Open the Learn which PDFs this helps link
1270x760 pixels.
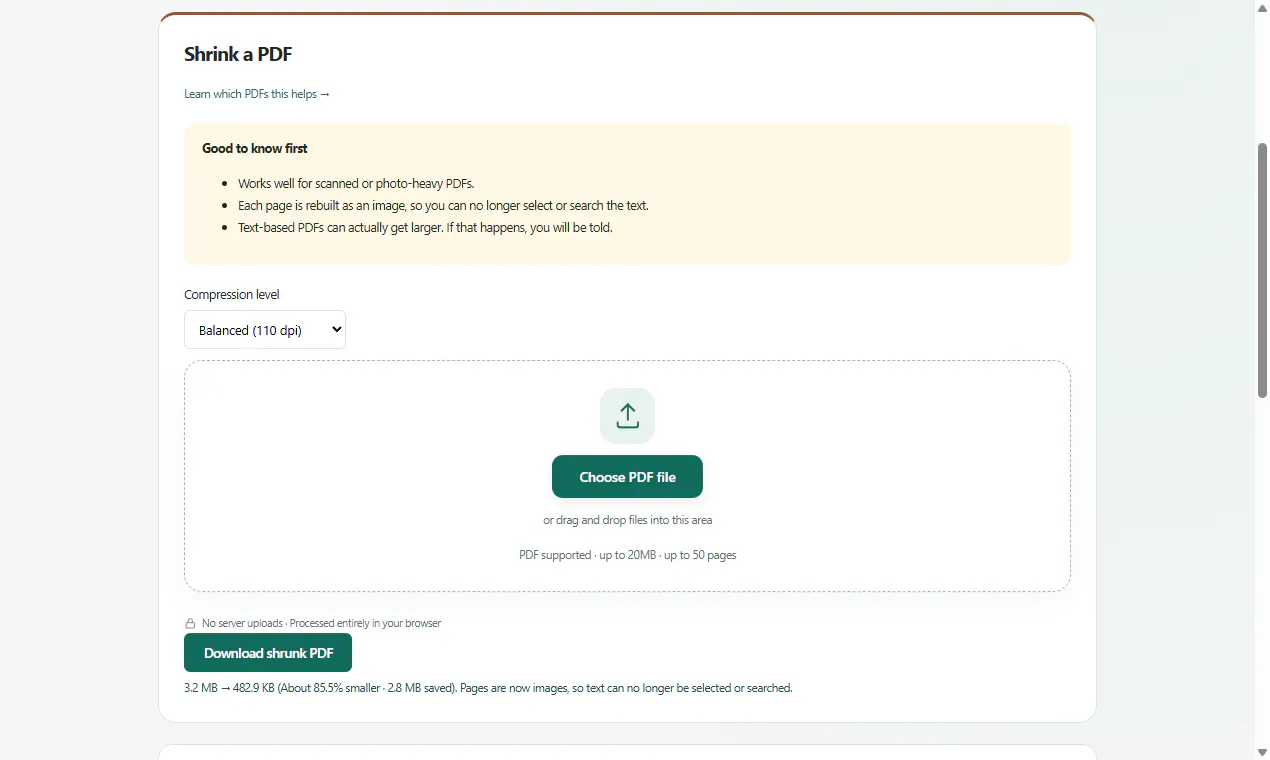coord(257,94)
